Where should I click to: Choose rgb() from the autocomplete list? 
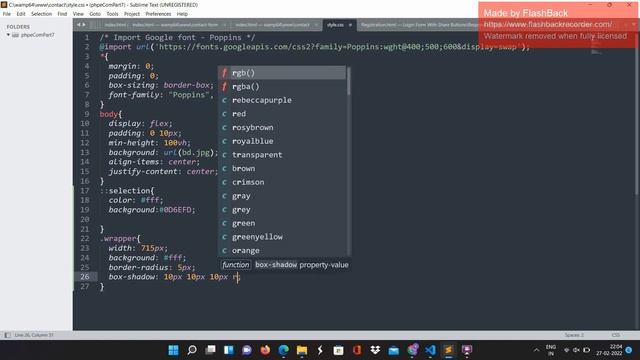[x=282, y=73]
